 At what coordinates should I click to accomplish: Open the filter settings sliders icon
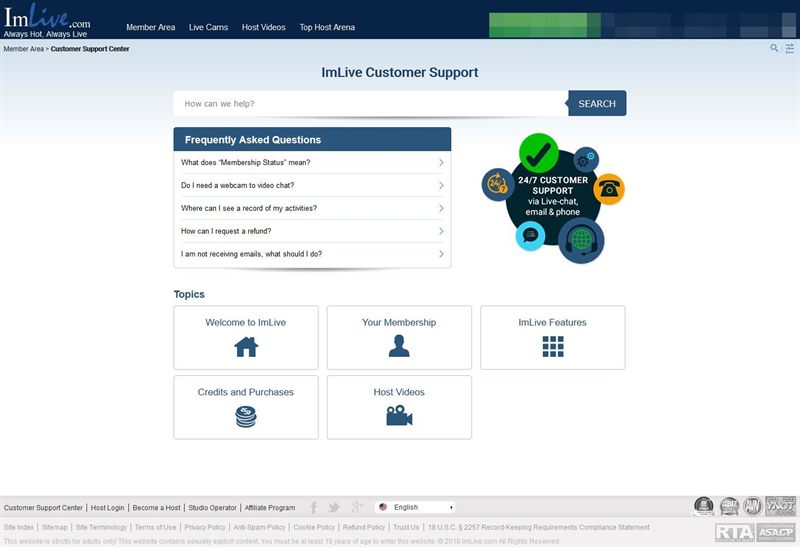790,48
